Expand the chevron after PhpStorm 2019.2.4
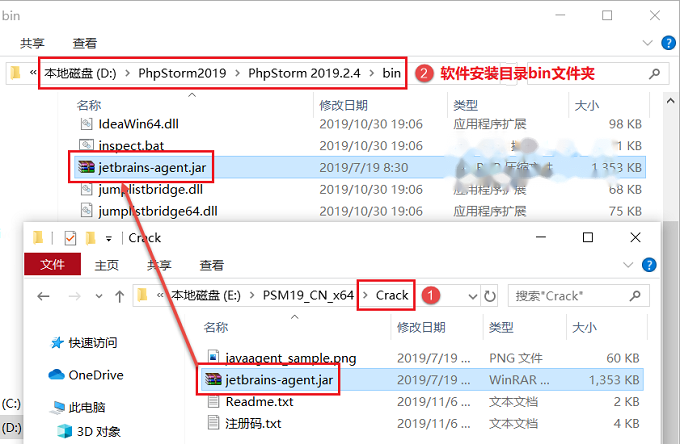680x444 pixels. pos(371,73)
